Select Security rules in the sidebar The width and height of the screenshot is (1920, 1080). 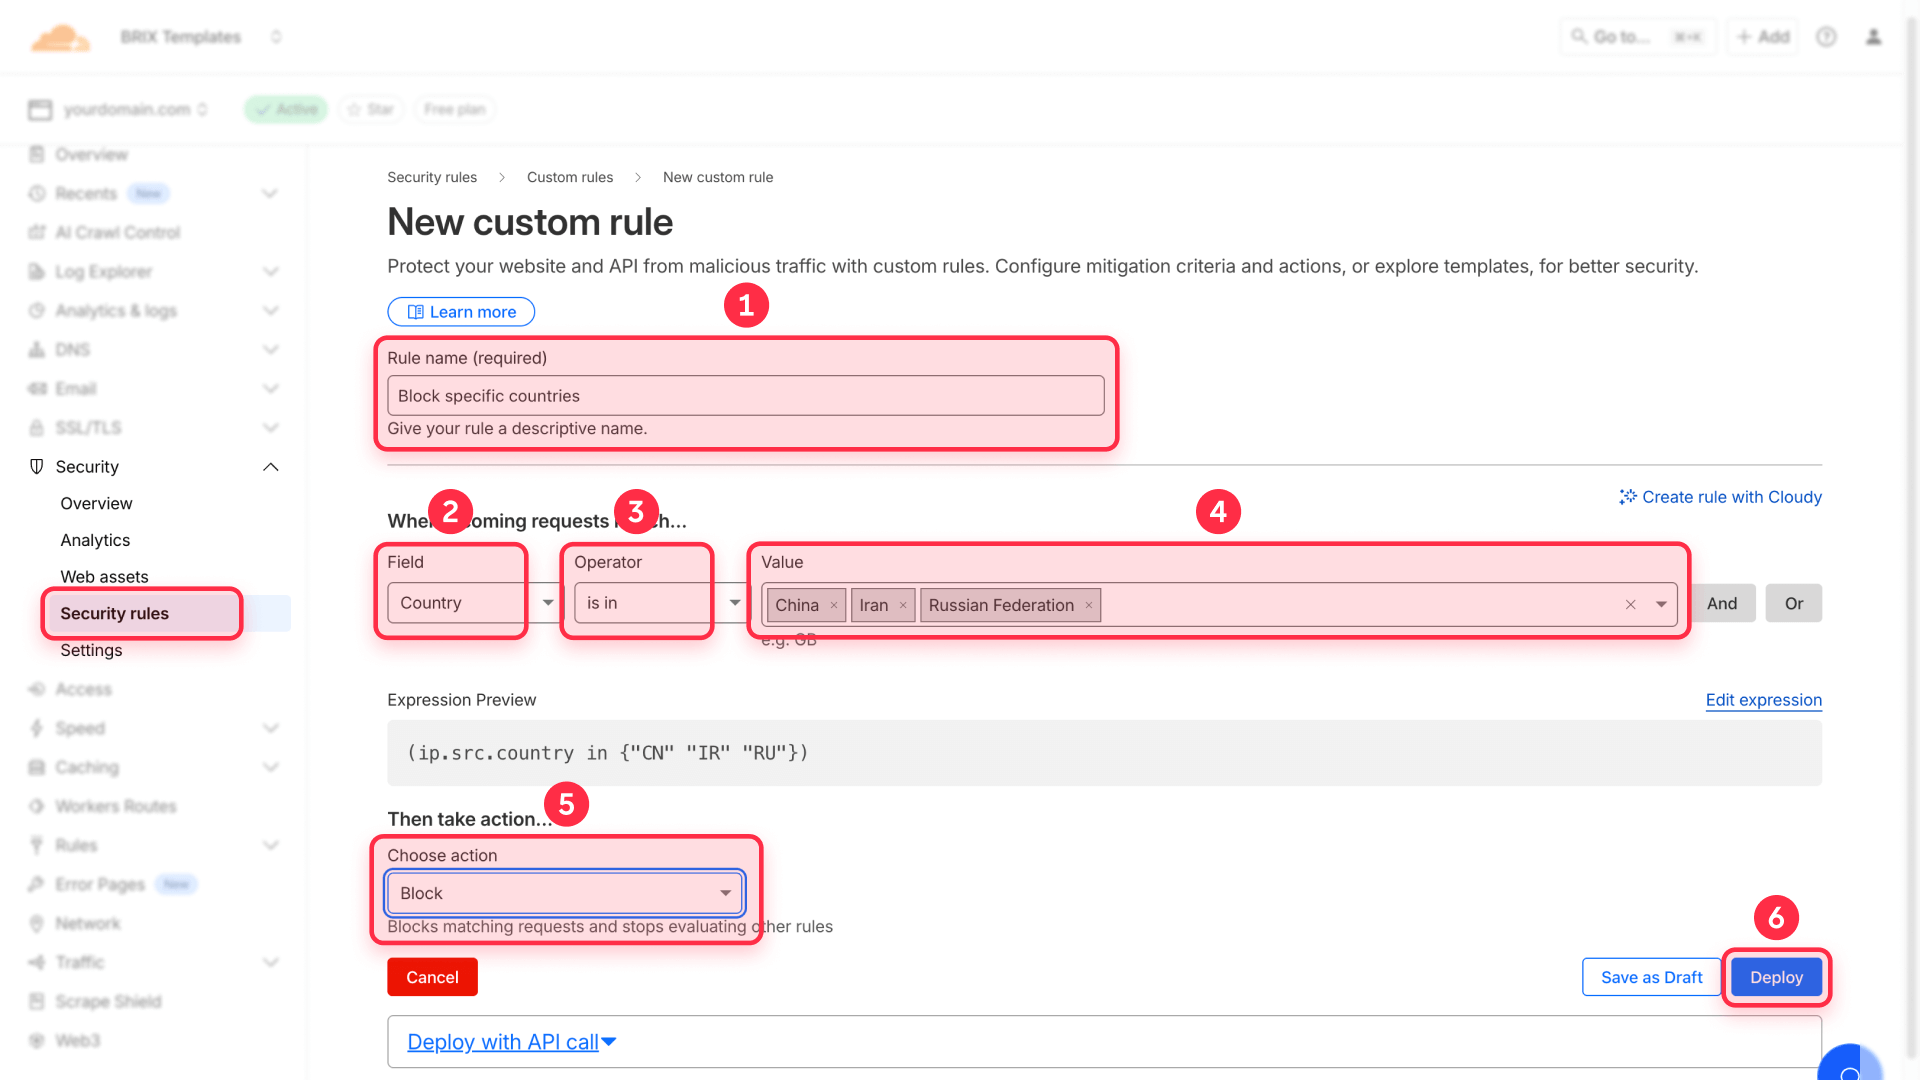115,613
